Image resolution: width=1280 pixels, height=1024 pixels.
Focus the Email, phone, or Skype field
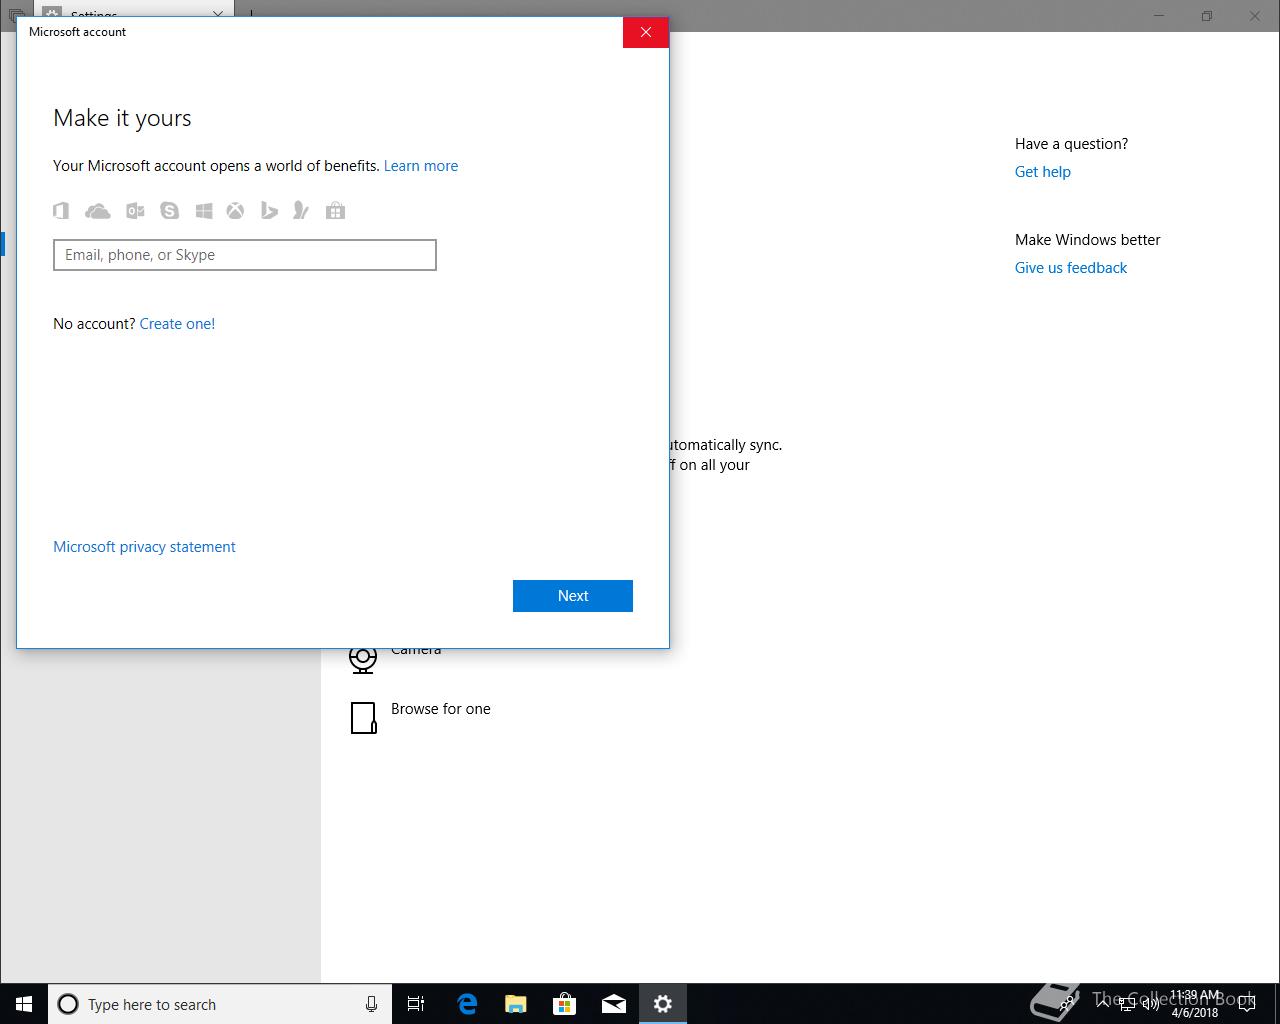(245, 255)
